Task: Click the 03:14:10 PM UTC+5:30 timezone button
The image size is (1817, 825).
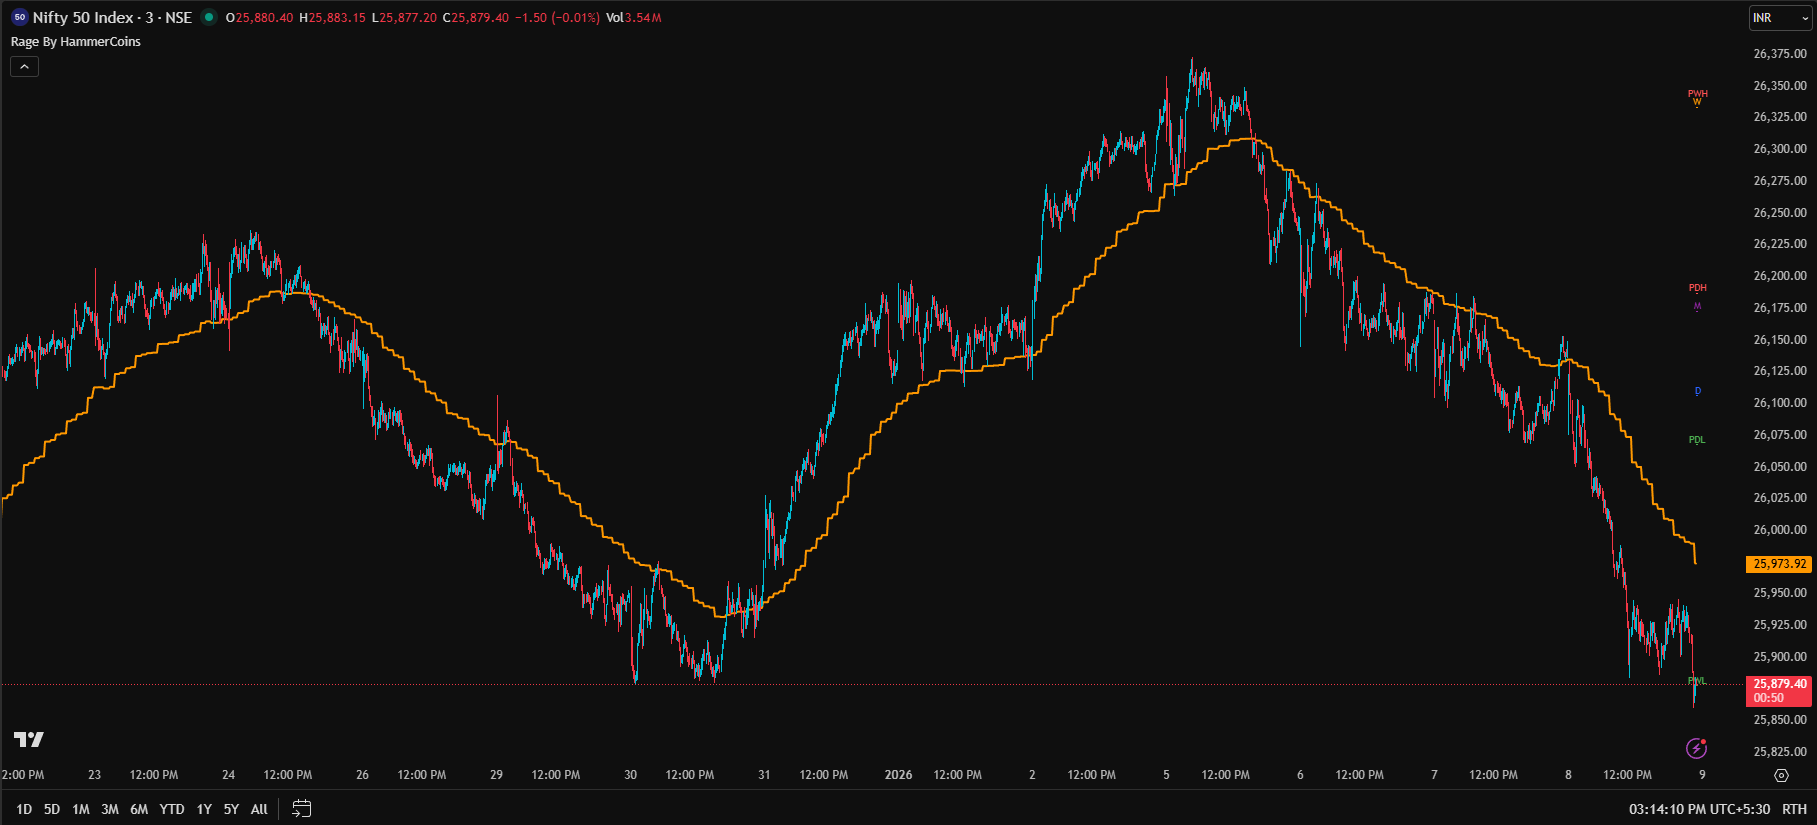Action: point(1699,809)
